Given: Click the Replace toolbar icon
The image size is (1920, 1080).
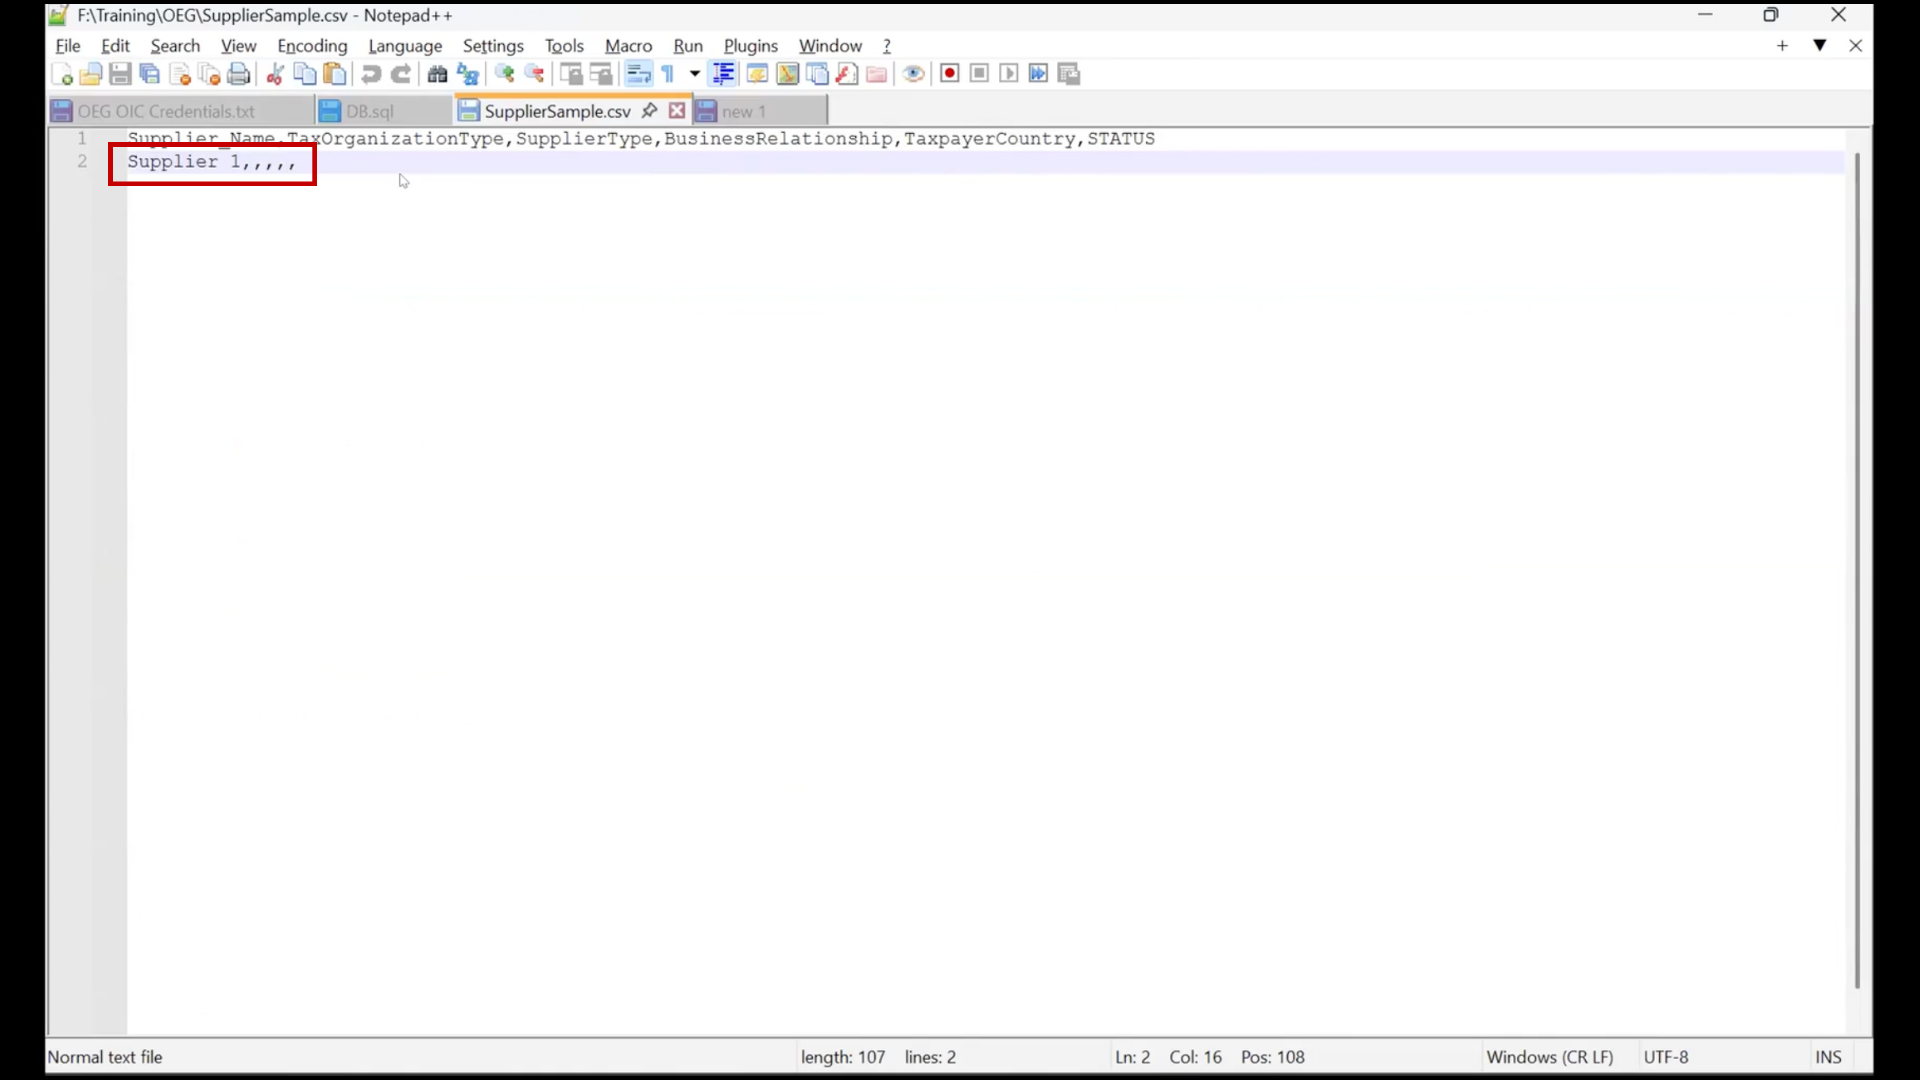Looking at the screenshot, I should coord(467,74).
